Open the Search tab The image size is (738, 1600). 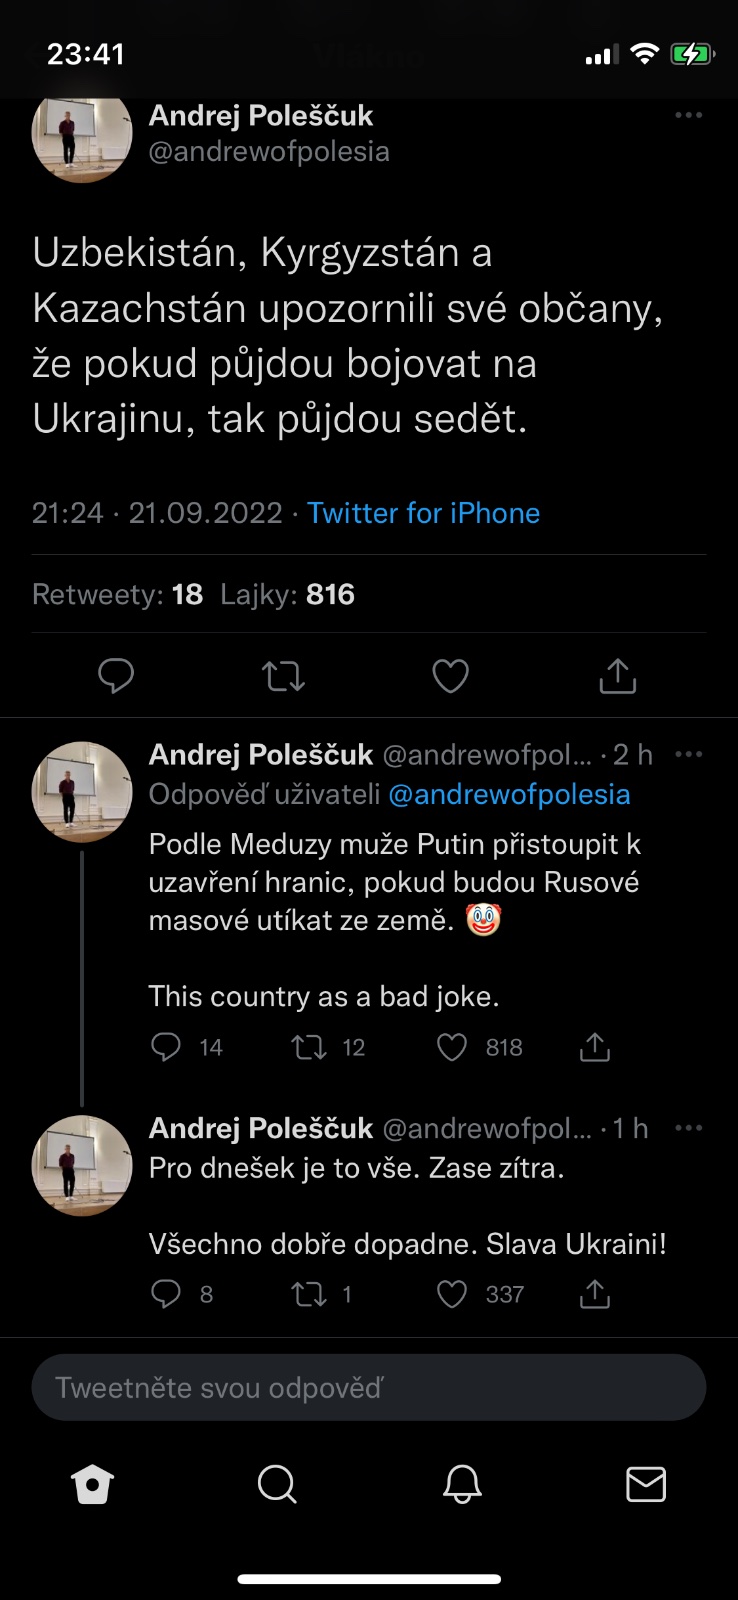(277, 1485)
